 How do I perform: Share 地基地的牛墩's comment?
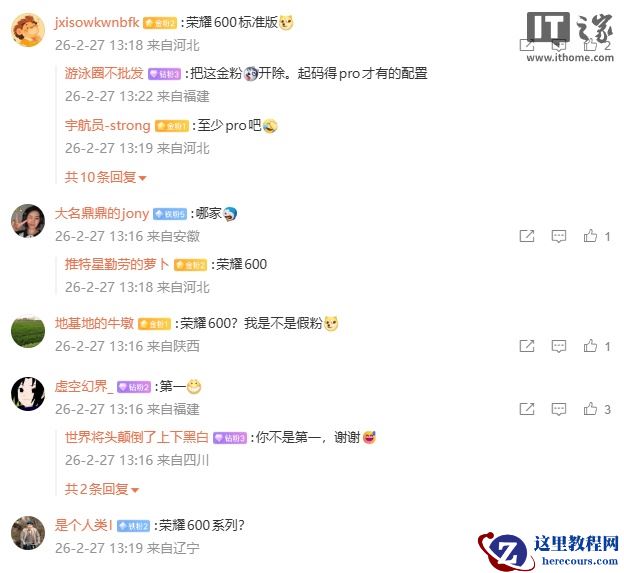tap(527, 346)
